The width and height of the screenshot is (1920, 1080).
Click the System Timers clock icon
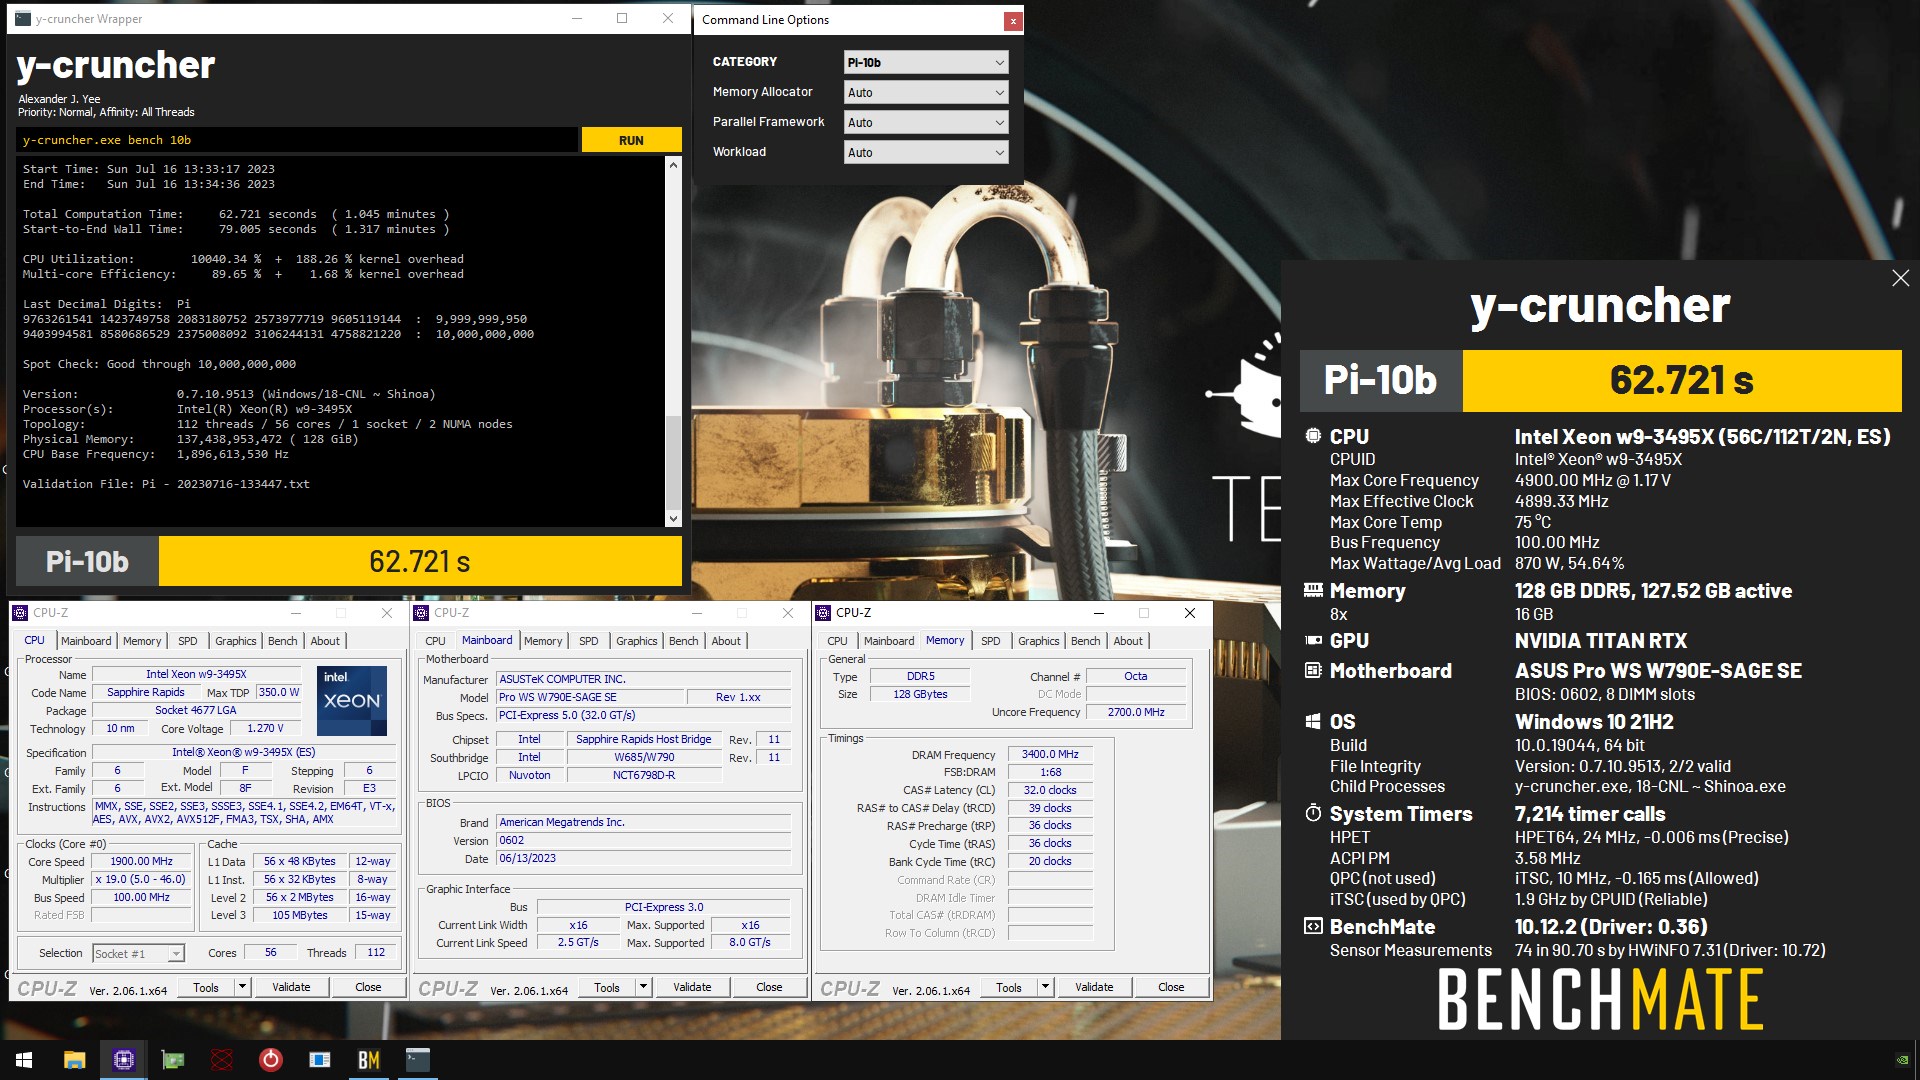coord(1313,813)
